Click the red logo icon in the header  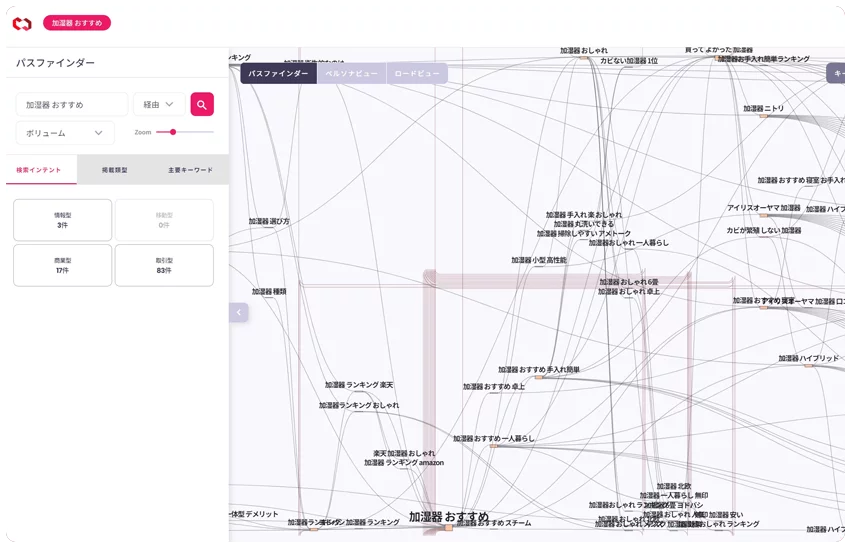pos(22,23)
